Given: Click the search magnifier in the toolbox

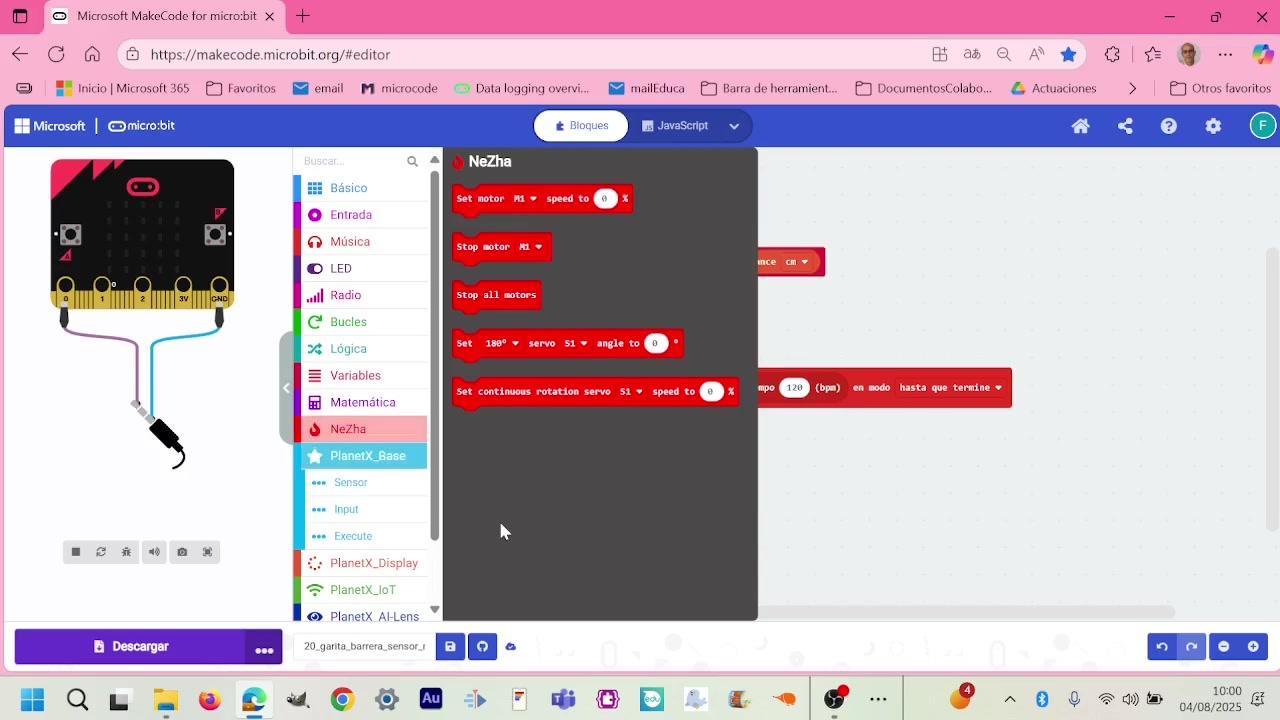Looking at the screenshot, I should (x=412, y=161).
